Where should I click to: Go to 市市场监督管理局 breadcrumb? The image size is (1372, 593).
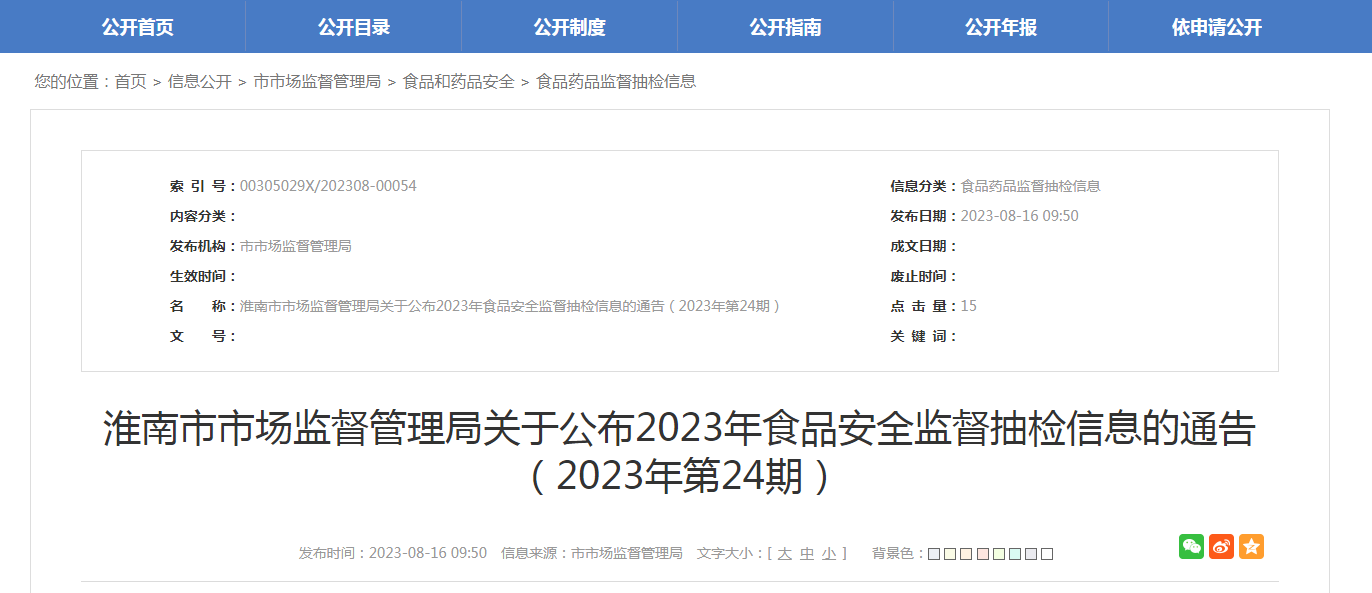pos(317,82)
